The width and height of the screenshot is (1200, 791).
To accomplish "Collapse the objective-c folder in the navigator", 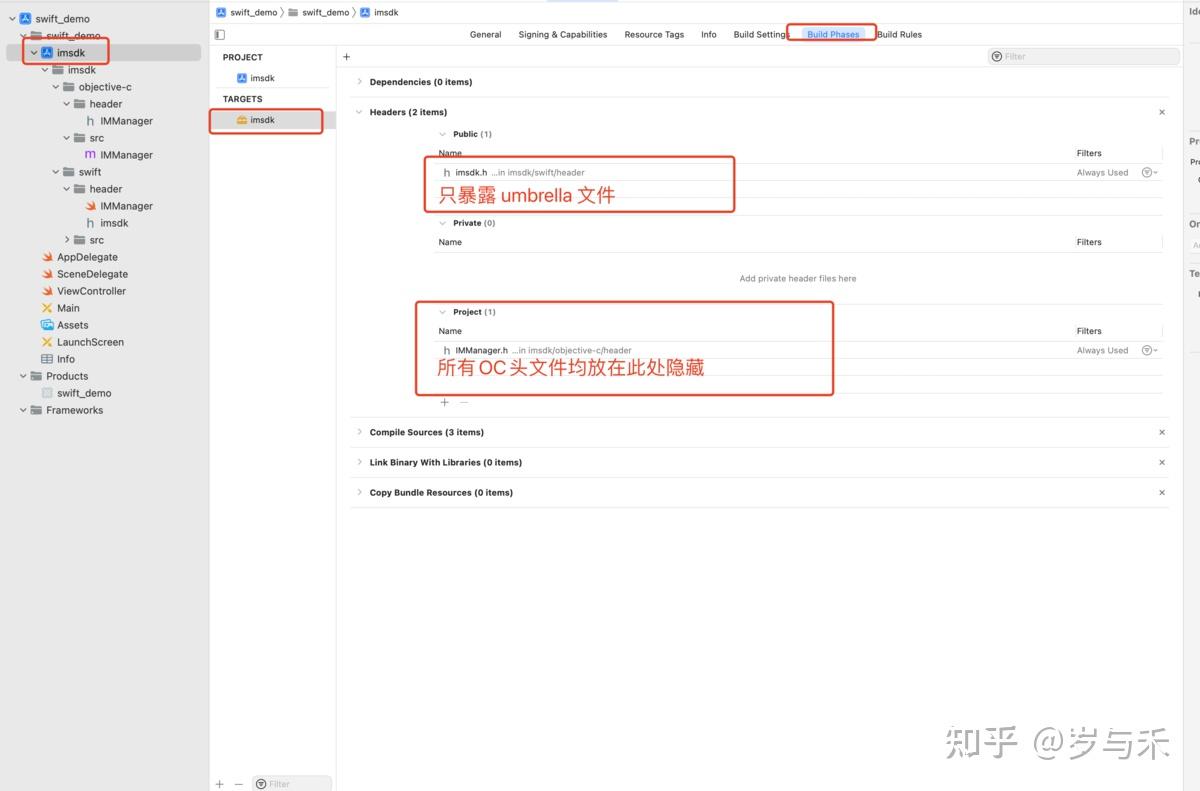I will click(x=55, y=86).
